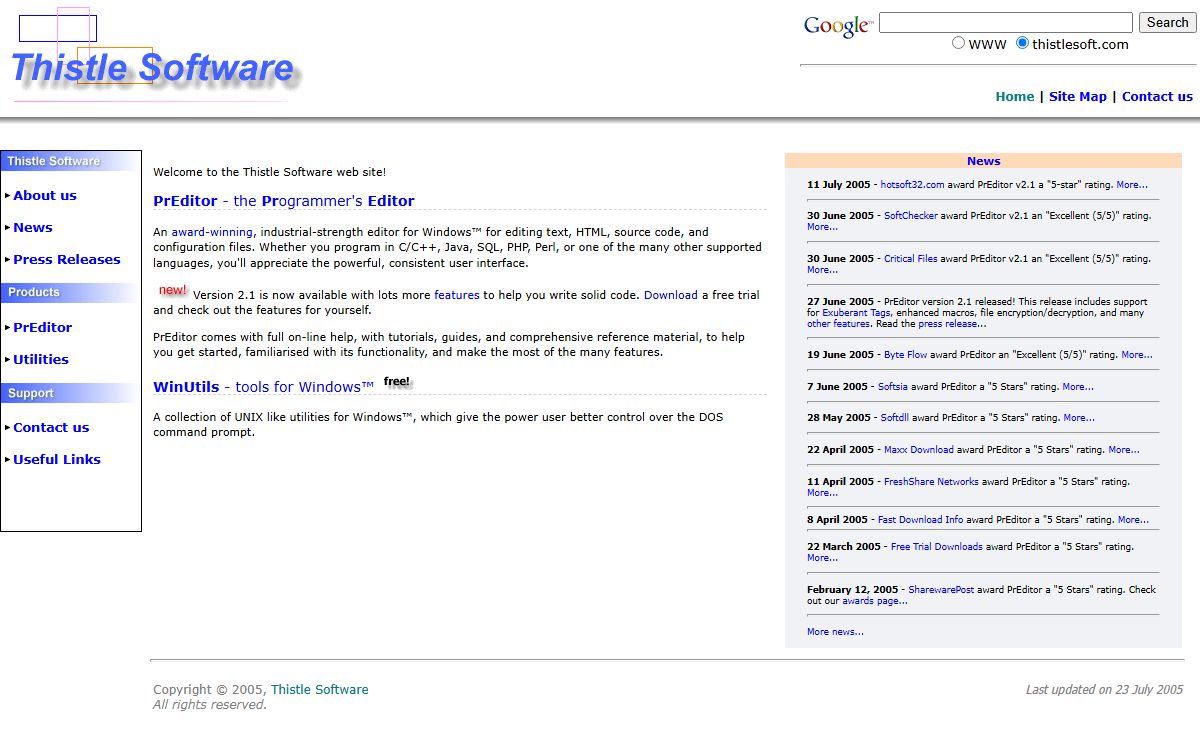The height and width of the screenshot is (740, 1200).
Task: Follow the features link in main text
Action: coord(457,295)
